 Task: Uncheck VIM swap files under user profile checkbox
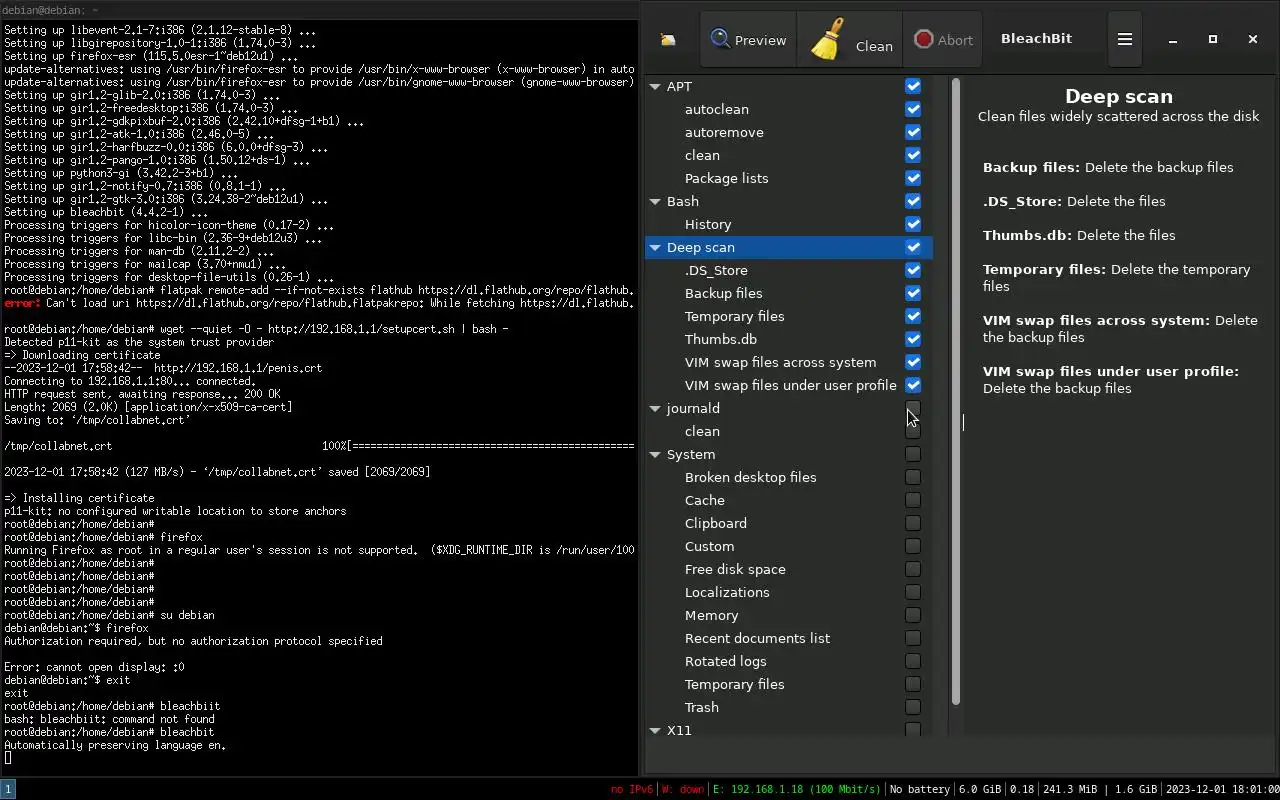(913, 385)
